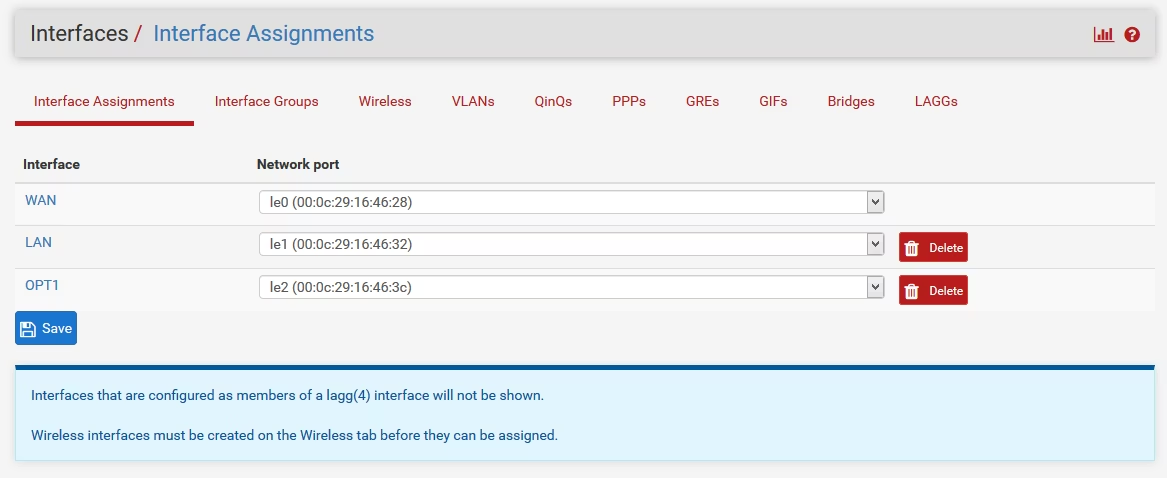Go to the Bridges tab

point(851,101)
